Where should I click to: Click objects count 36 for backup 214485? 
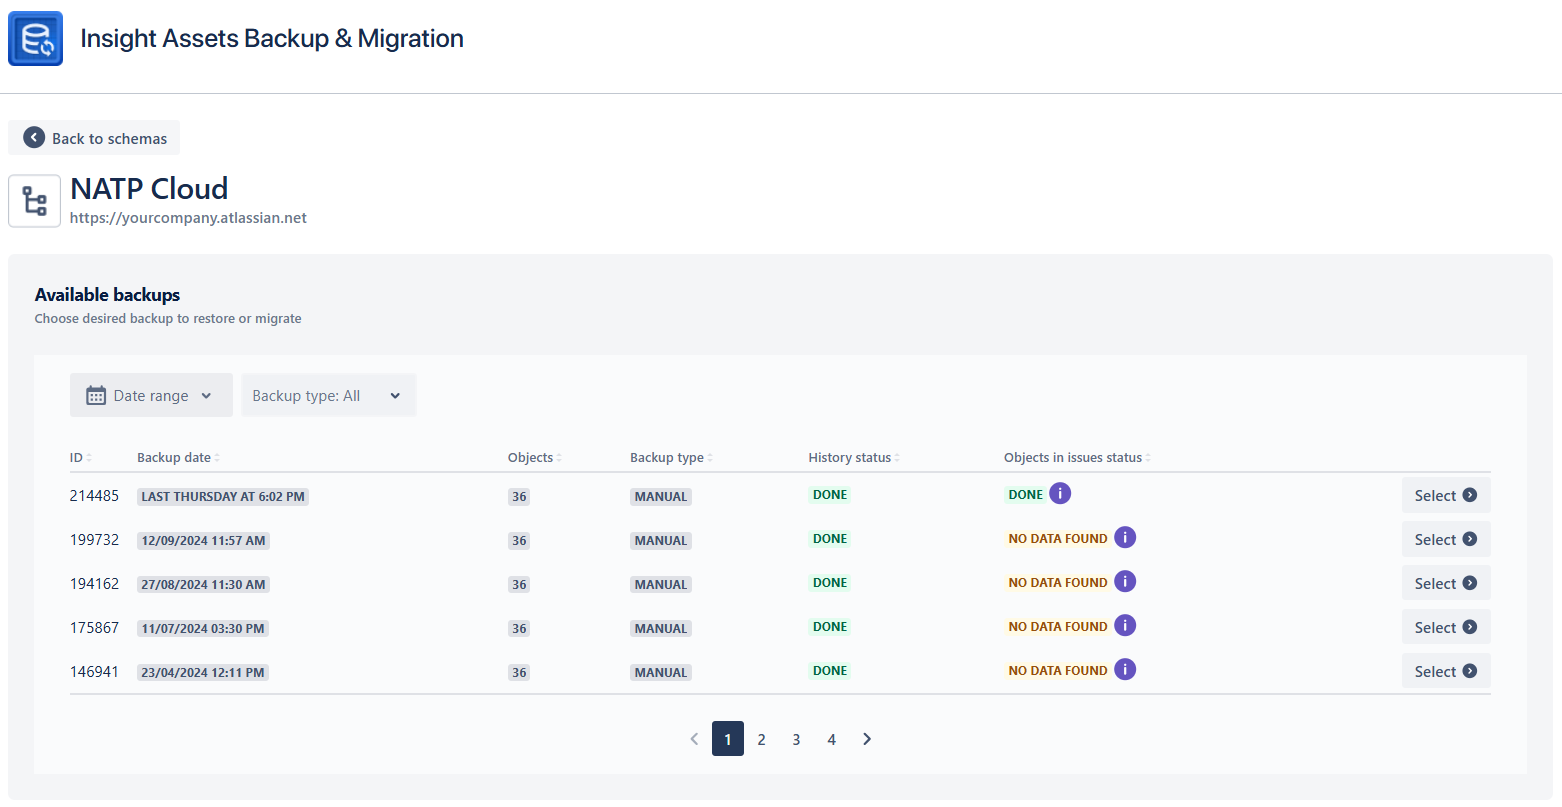(519, 497)
